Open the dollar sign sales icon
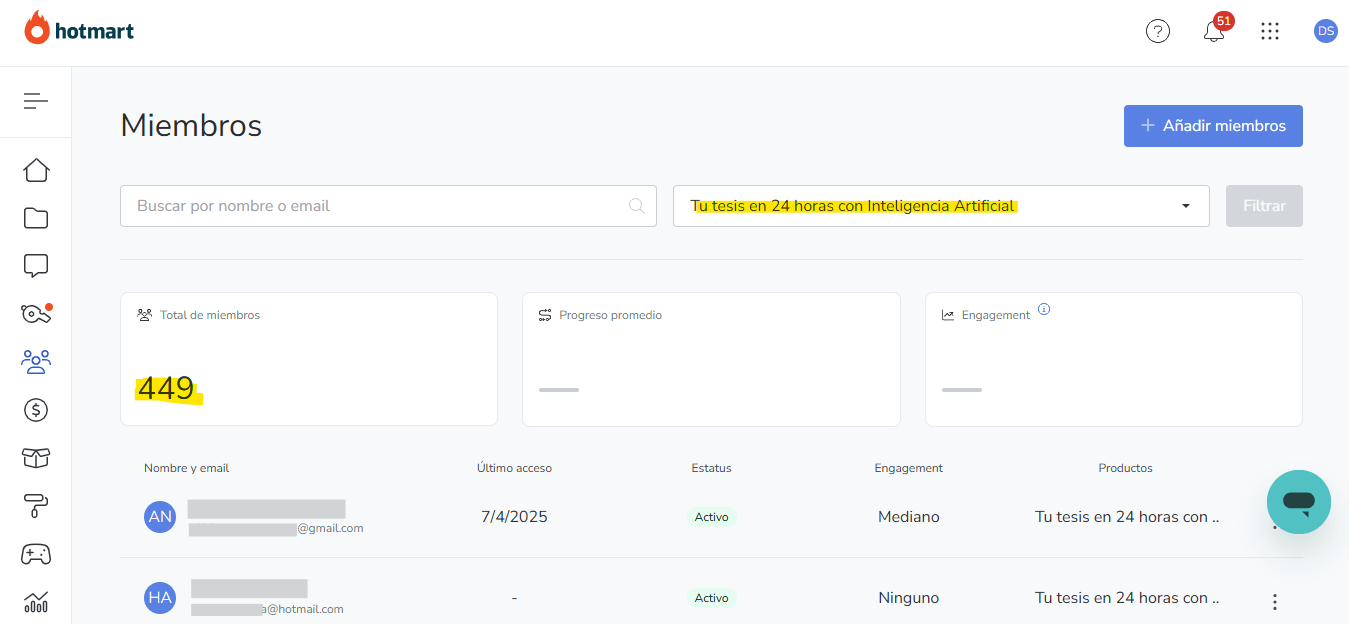 [x=36, y=410]
